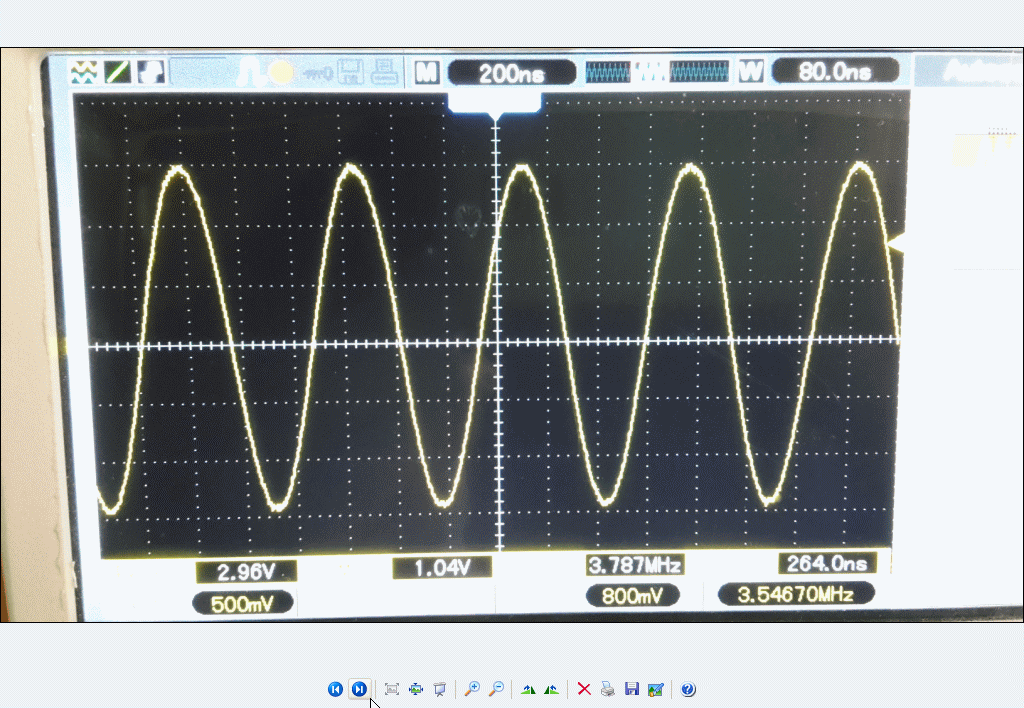Image resolution: width=1024 pixels, height=708 pixels.
Task: Delete the image using red X
Action: pyautogui.click(x=584, y=689)
